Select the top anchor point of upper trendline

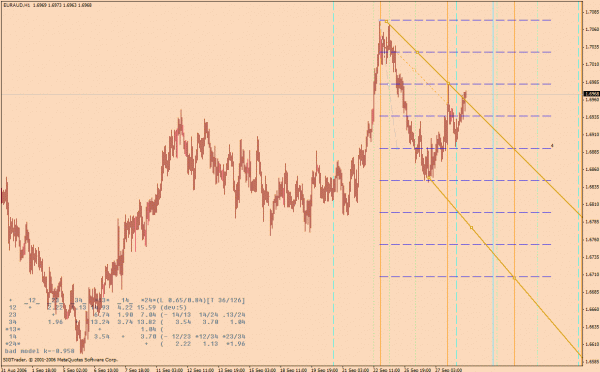(x=386, y=21)
